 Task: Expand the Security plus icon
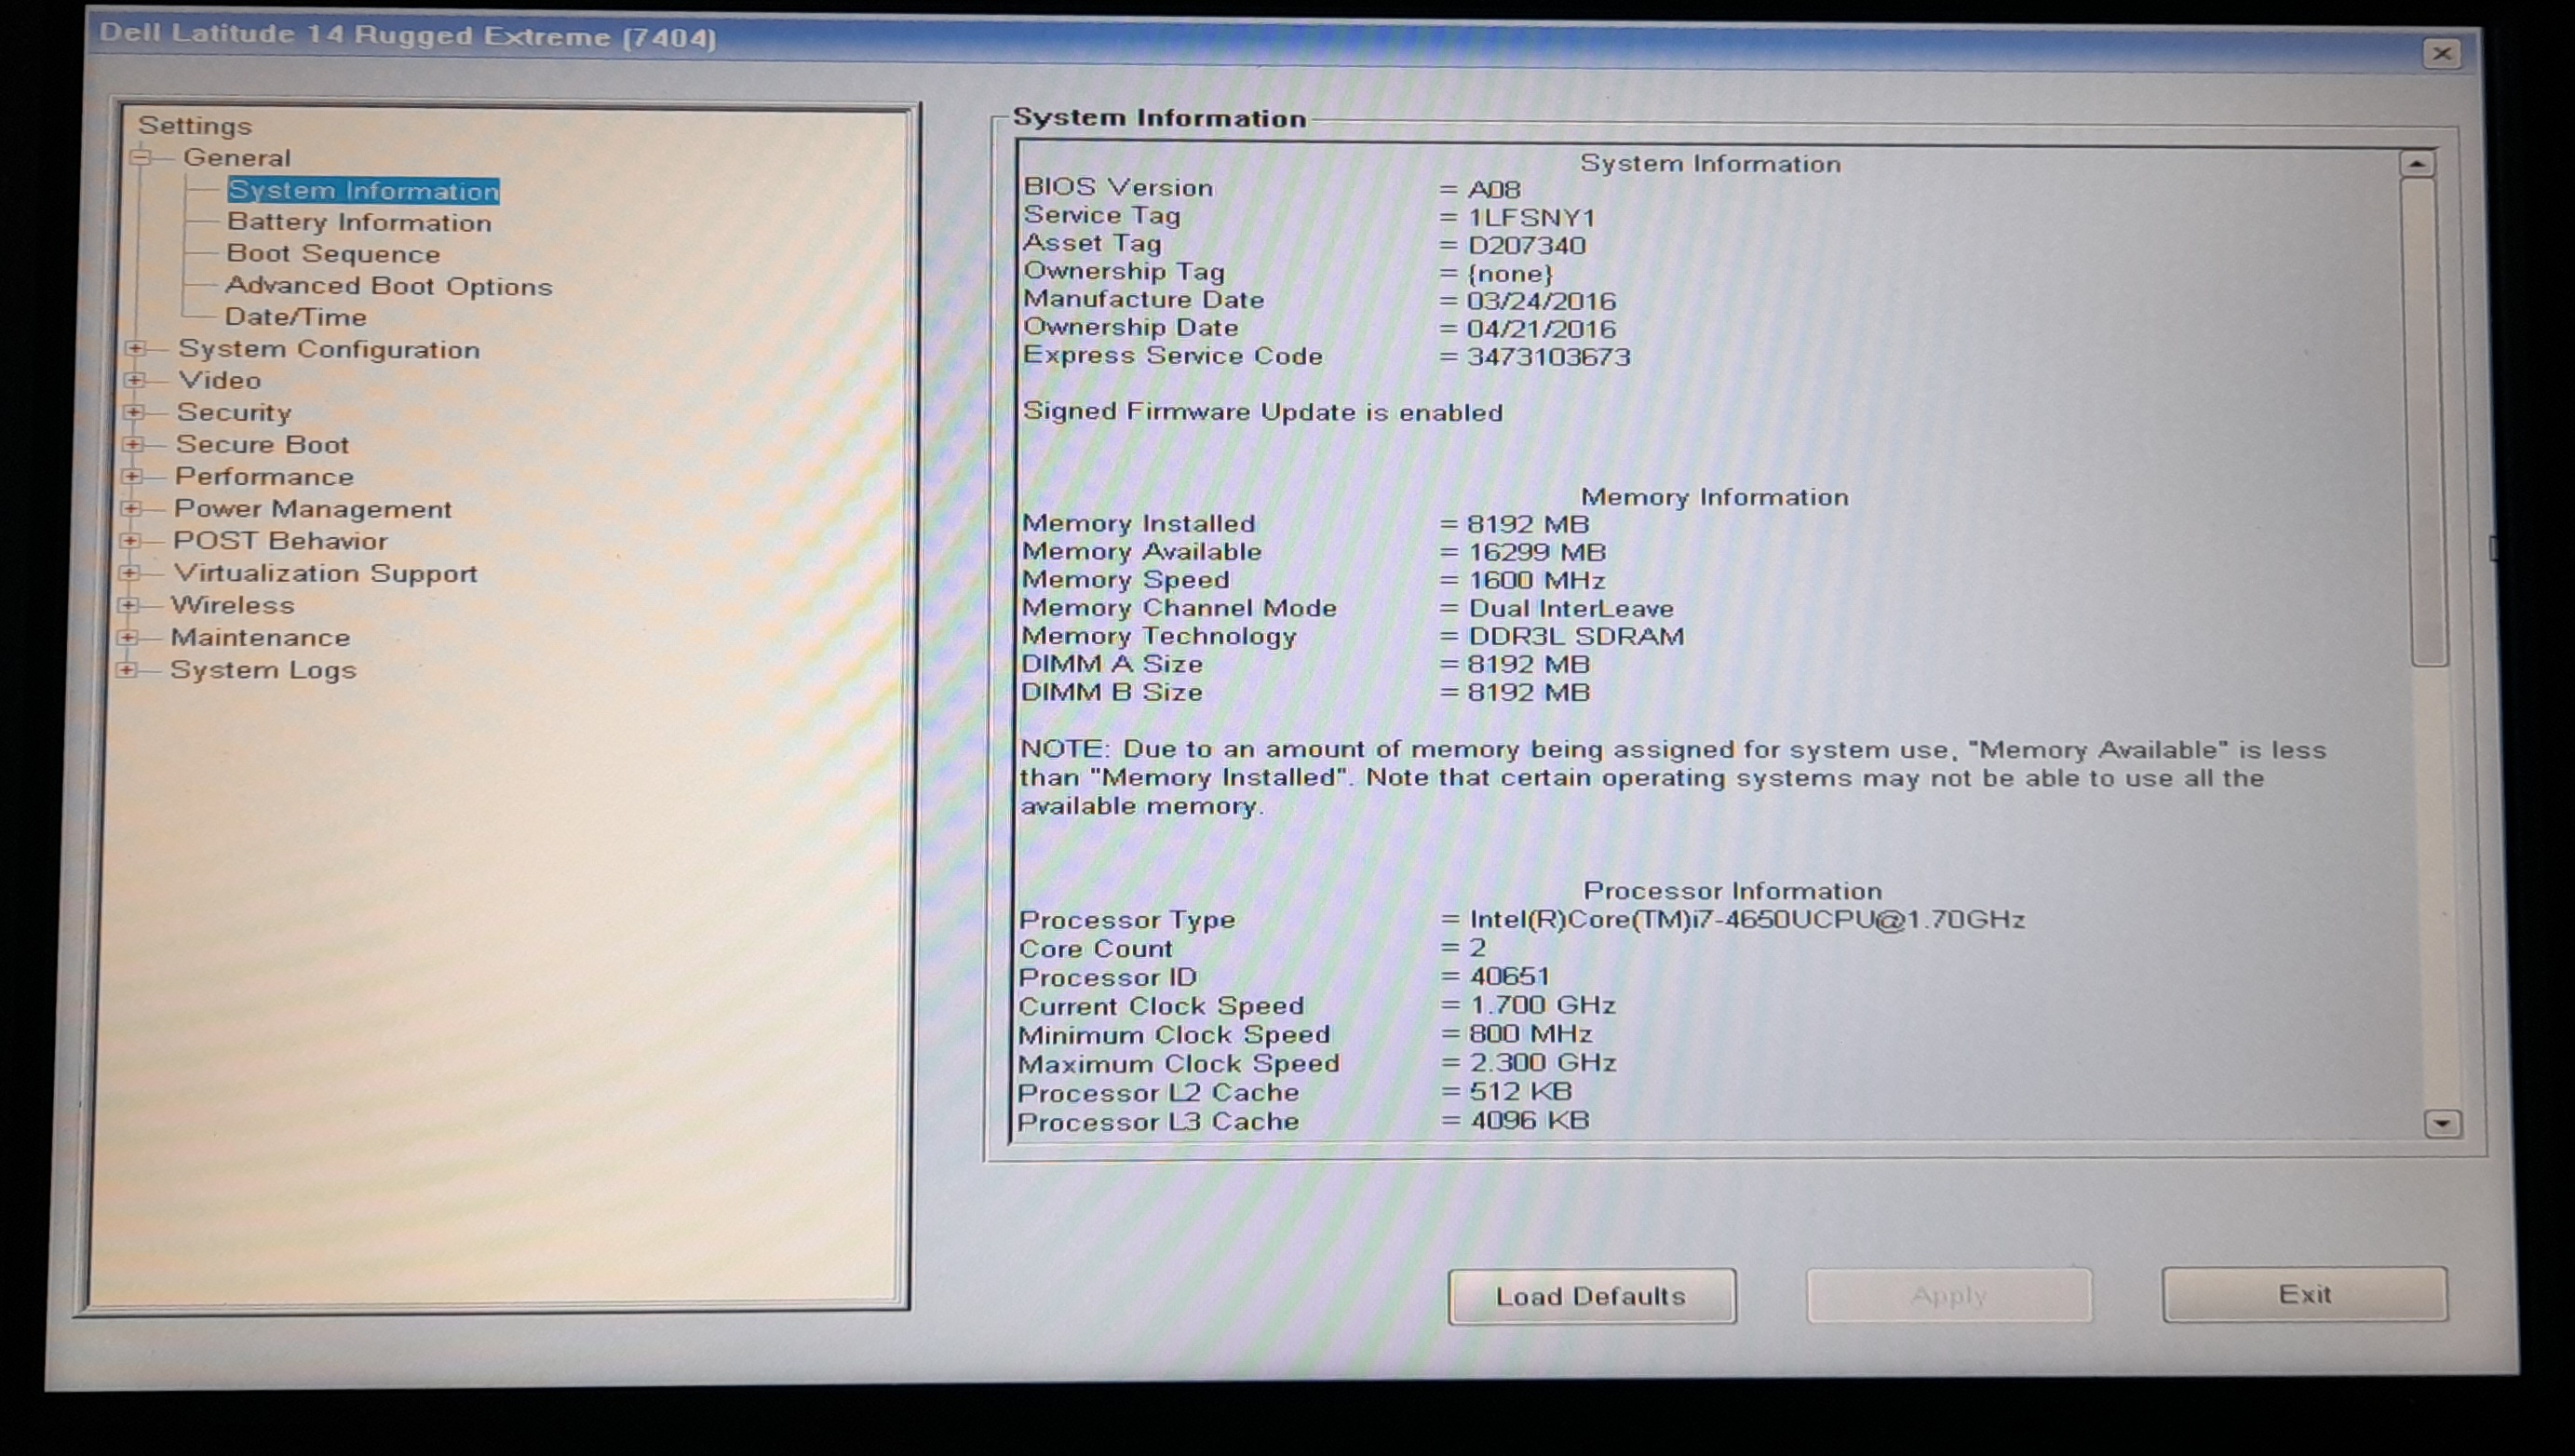click(134, 412)
